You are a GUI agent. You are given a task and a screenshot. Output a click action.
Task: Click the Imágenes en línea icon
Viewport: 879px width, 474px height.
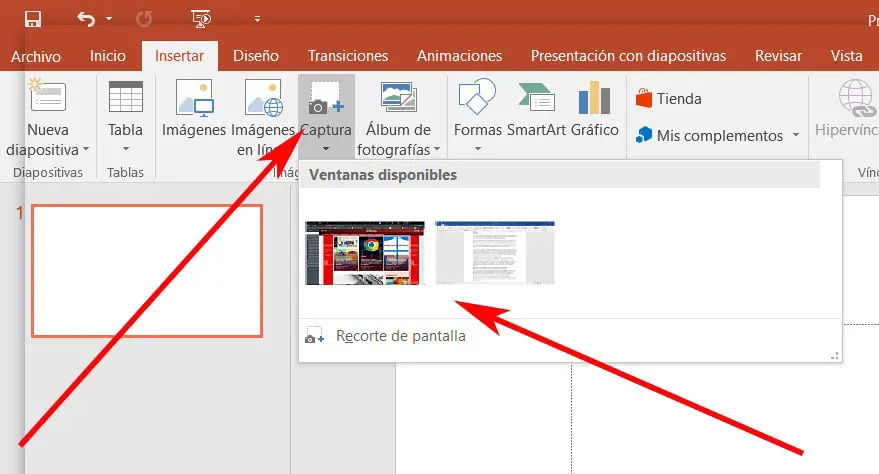click(263, 97)
